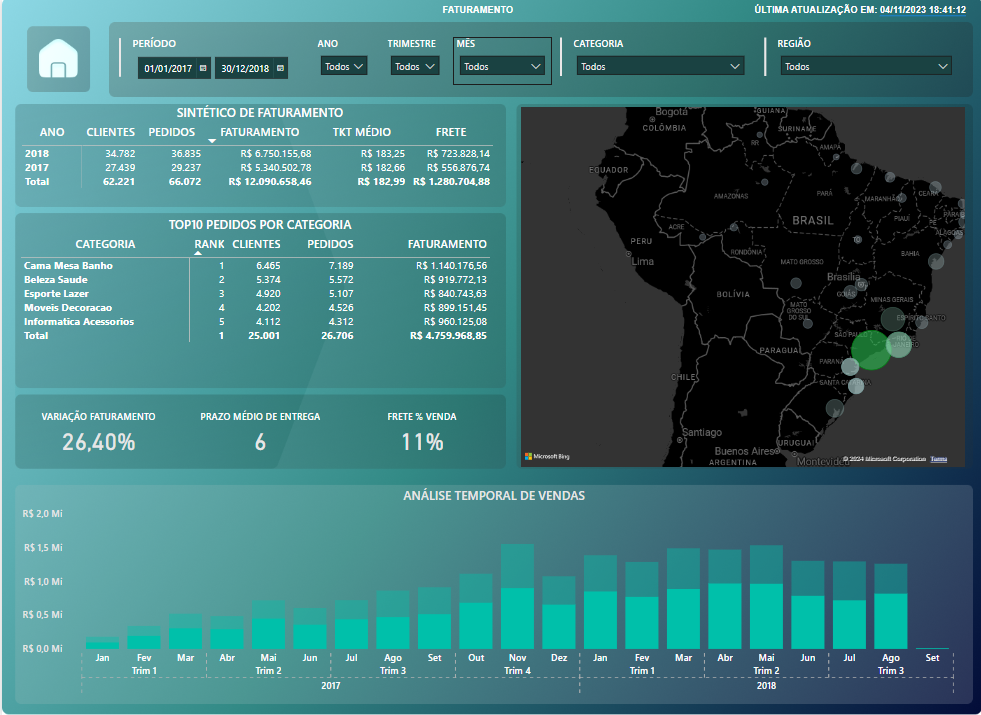Sort Top10 table by FATURAMENTO header
This screenshot has height=715, width=981.
click(447, 244)
